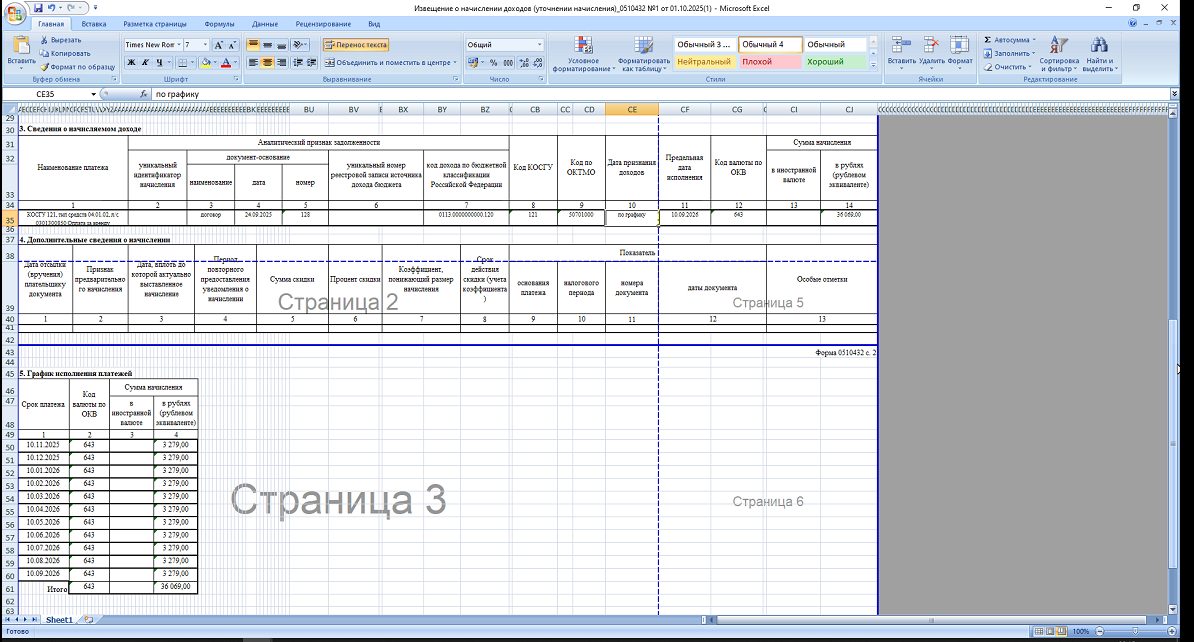Save the workbook via quick access toolbar
The height and width of the screenshot is (642, 1194).
click(38, 8)
